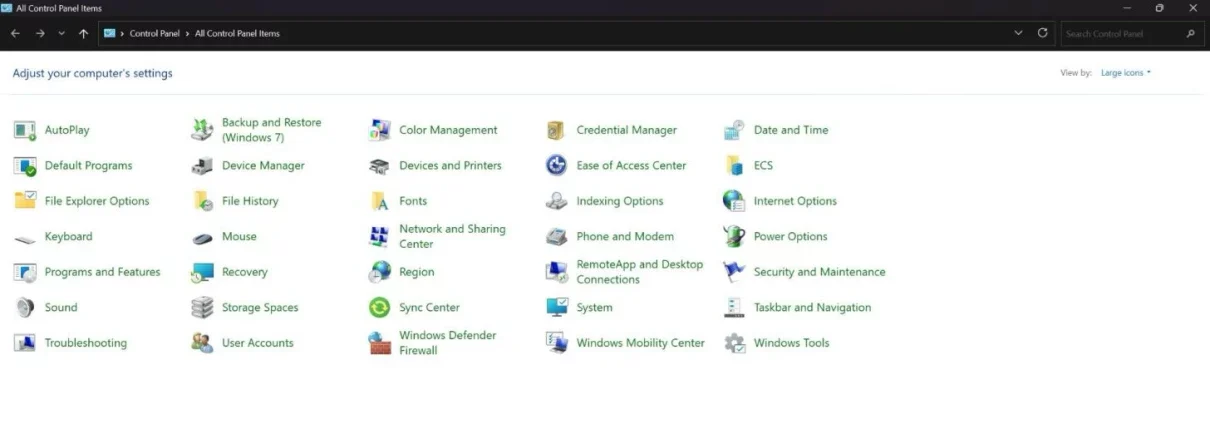Screen dimensions: 1210x438
Task: Click the search magnifier icon
Action: click(x=1190, y=33)
